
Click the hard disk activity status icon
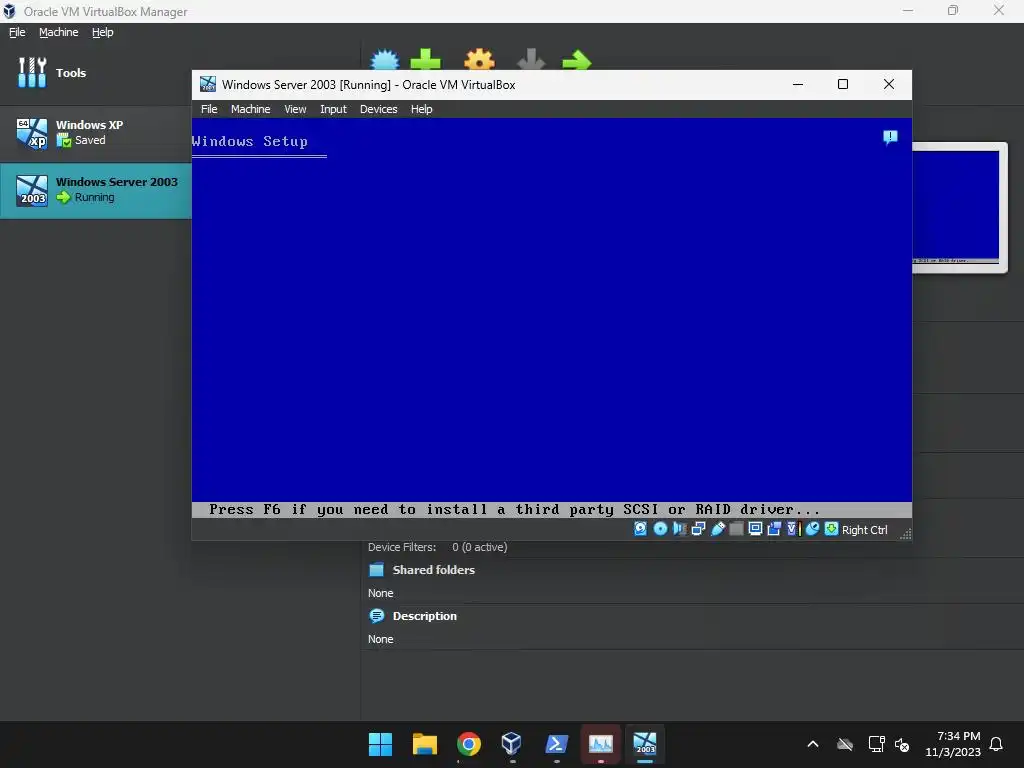641,529
